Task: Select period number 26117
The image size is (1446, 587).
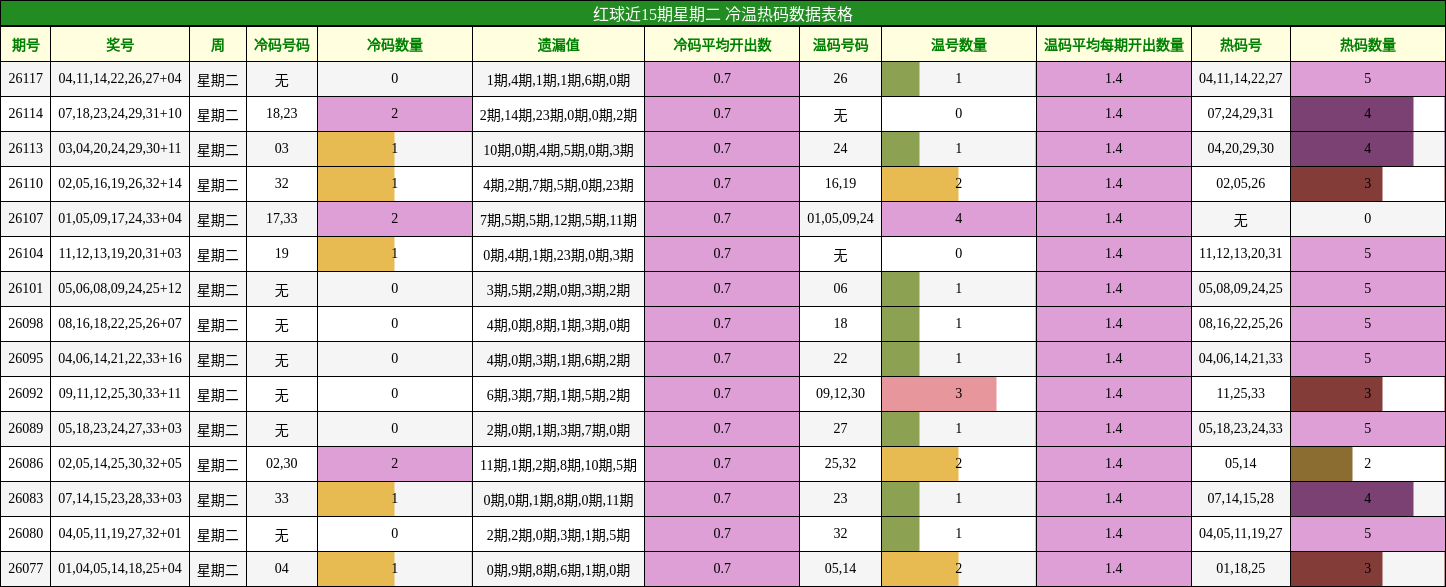Action: (26, 79)
